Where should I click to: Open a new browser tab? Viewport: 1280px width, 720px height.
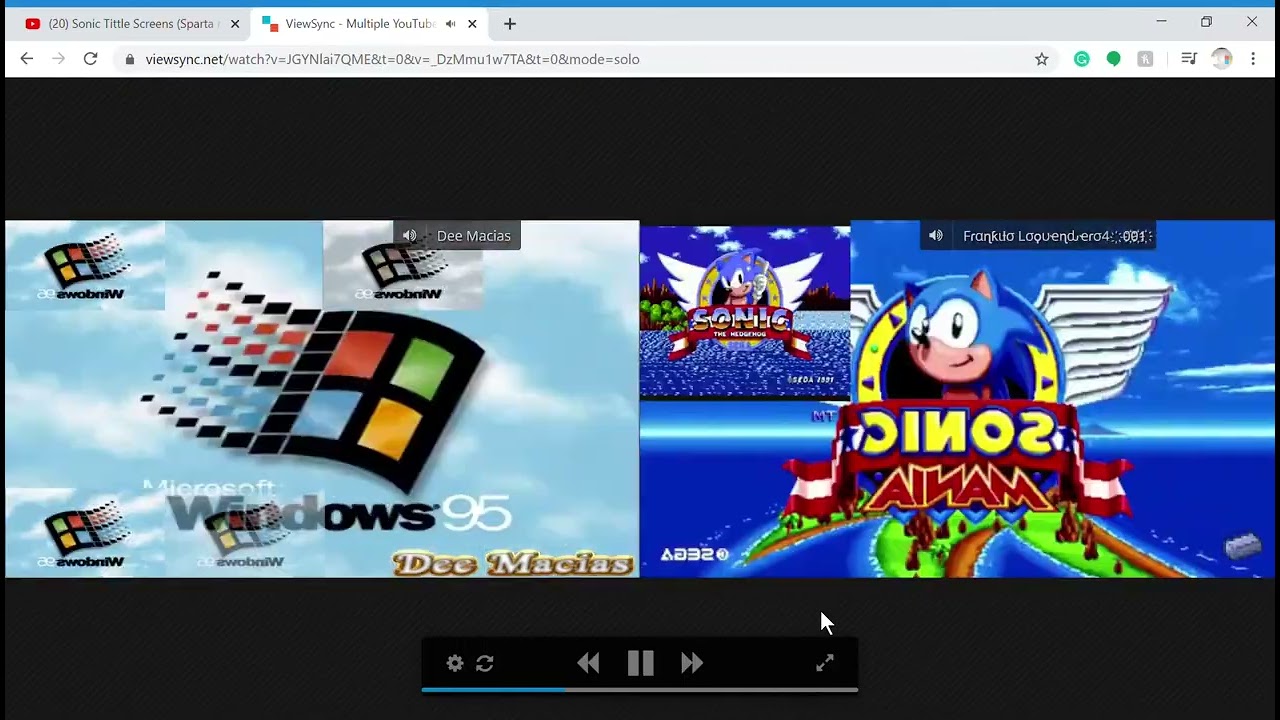(x=510, y=23)
